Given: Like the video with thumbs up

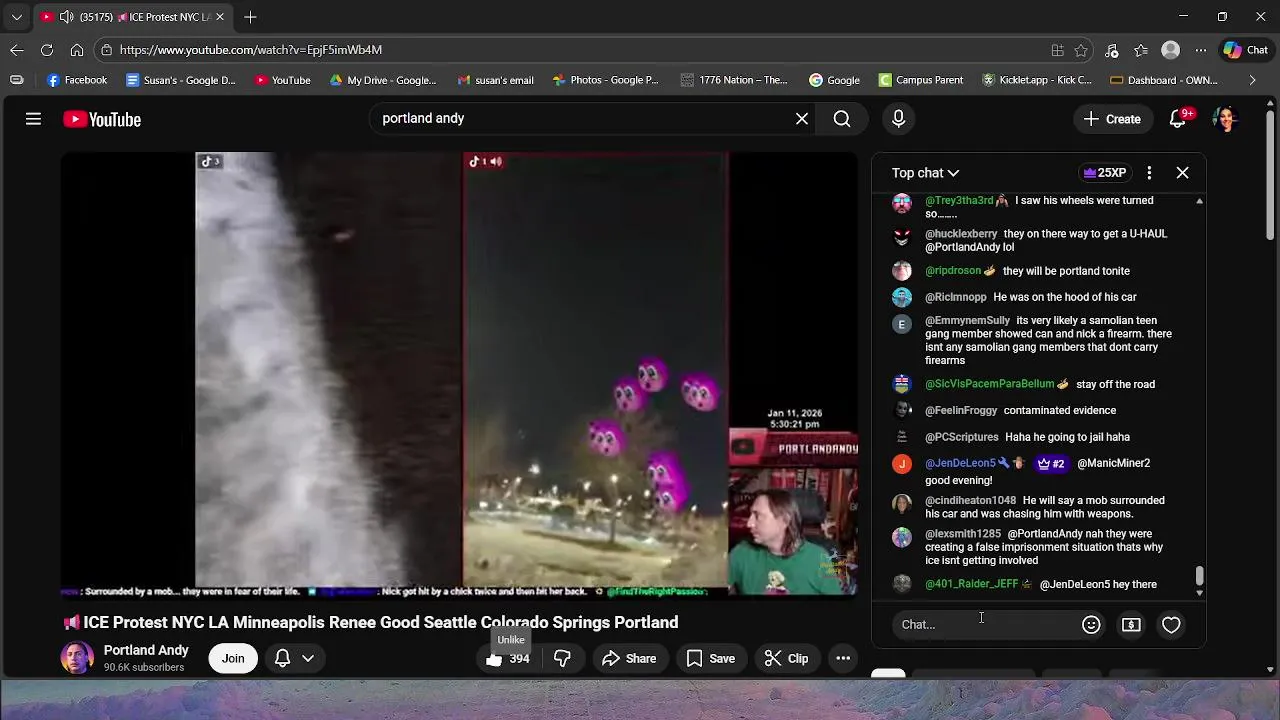Looking at the screenshot, I should 508,658.
